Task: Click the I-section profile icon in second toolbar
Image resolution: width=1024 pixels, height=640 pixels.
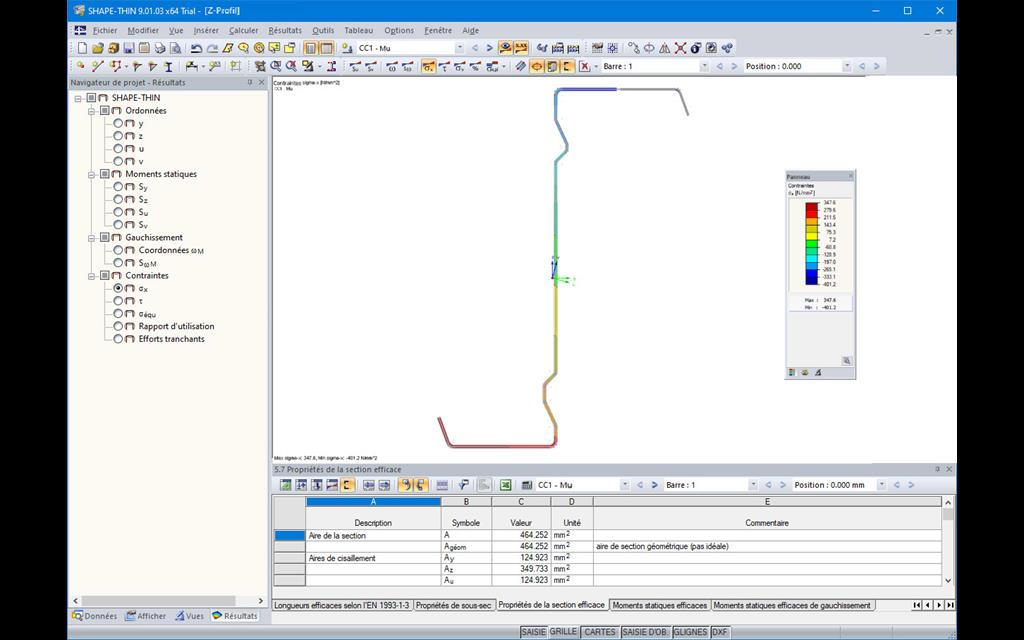Action: click(168, 66)
